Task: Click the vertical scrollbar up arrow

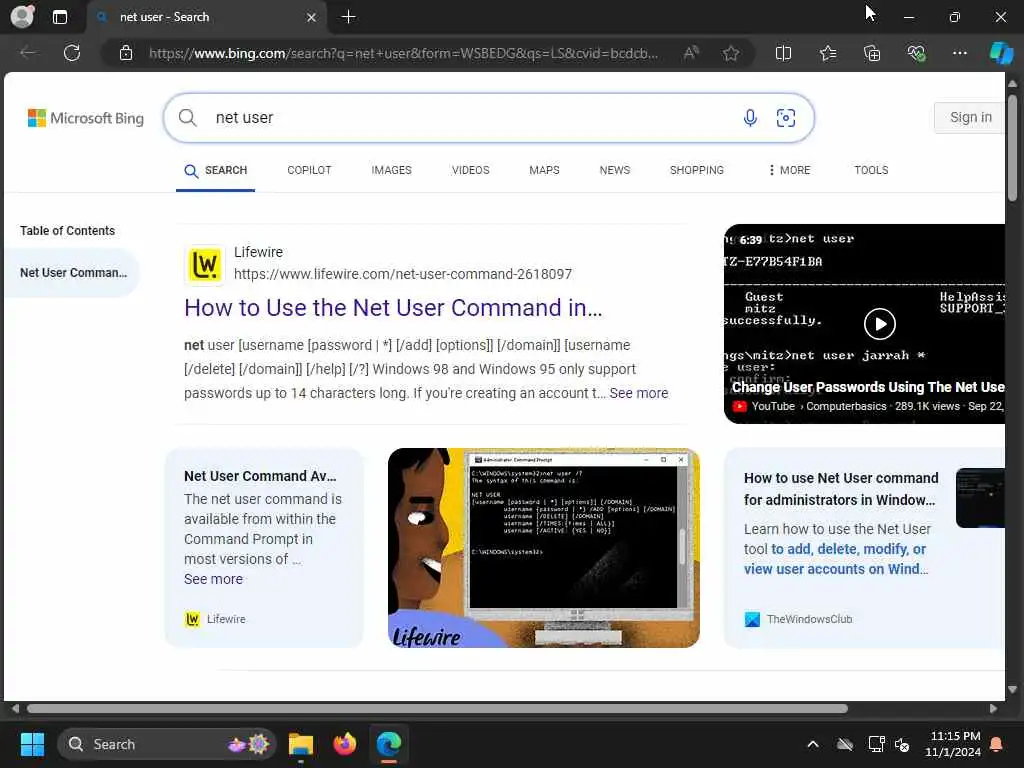Action: coord(1012,84)
